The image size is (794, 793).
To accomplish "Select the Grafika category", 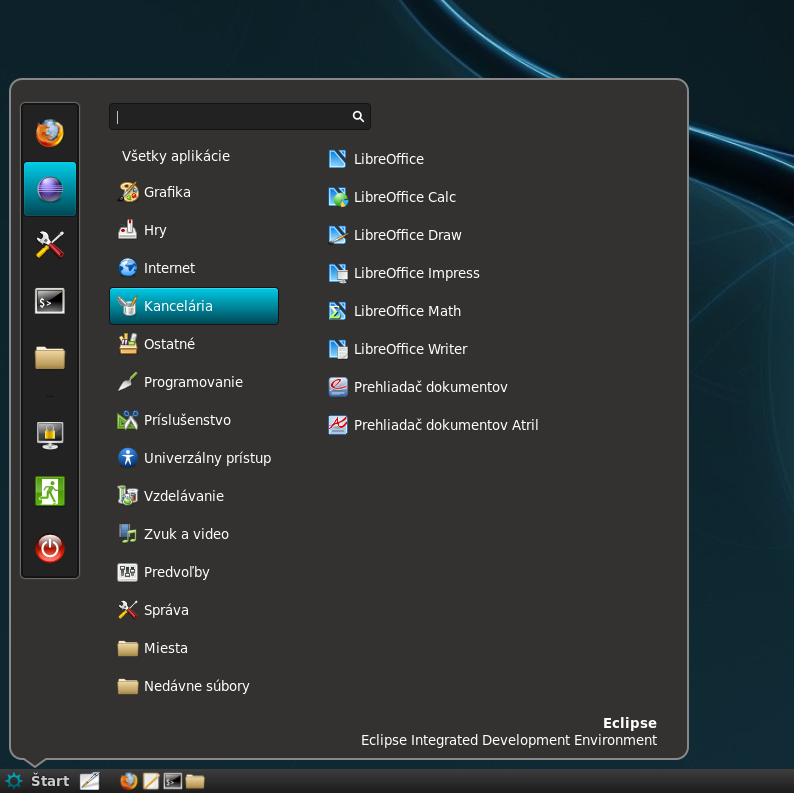I will click(194, 192).
